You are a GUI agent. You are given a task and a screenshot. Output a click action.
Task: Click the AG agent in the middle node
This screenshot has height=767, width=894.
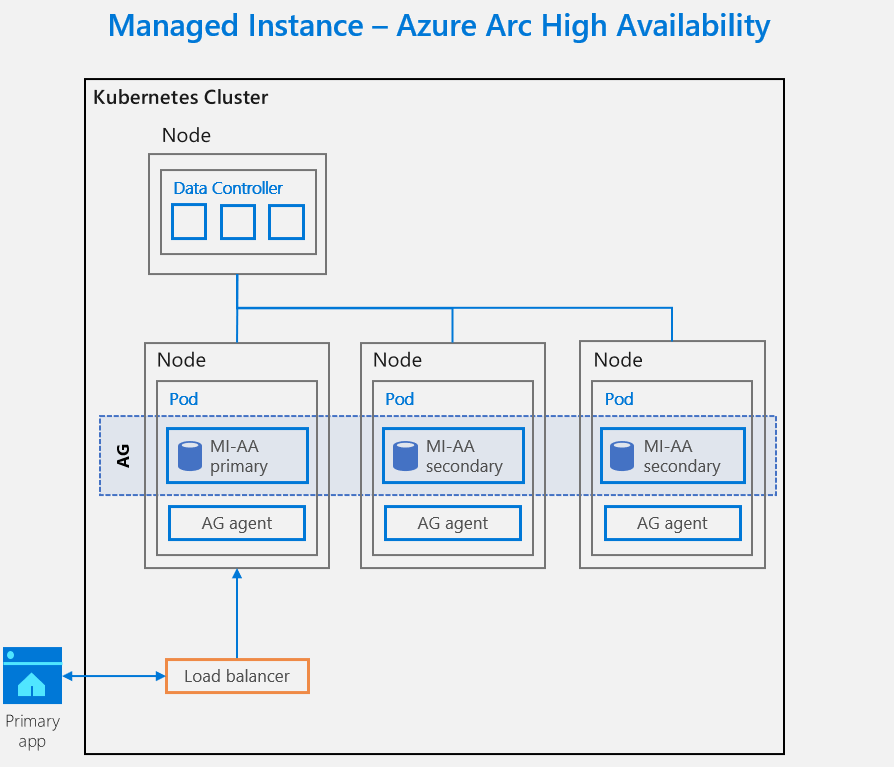point(452,523)
